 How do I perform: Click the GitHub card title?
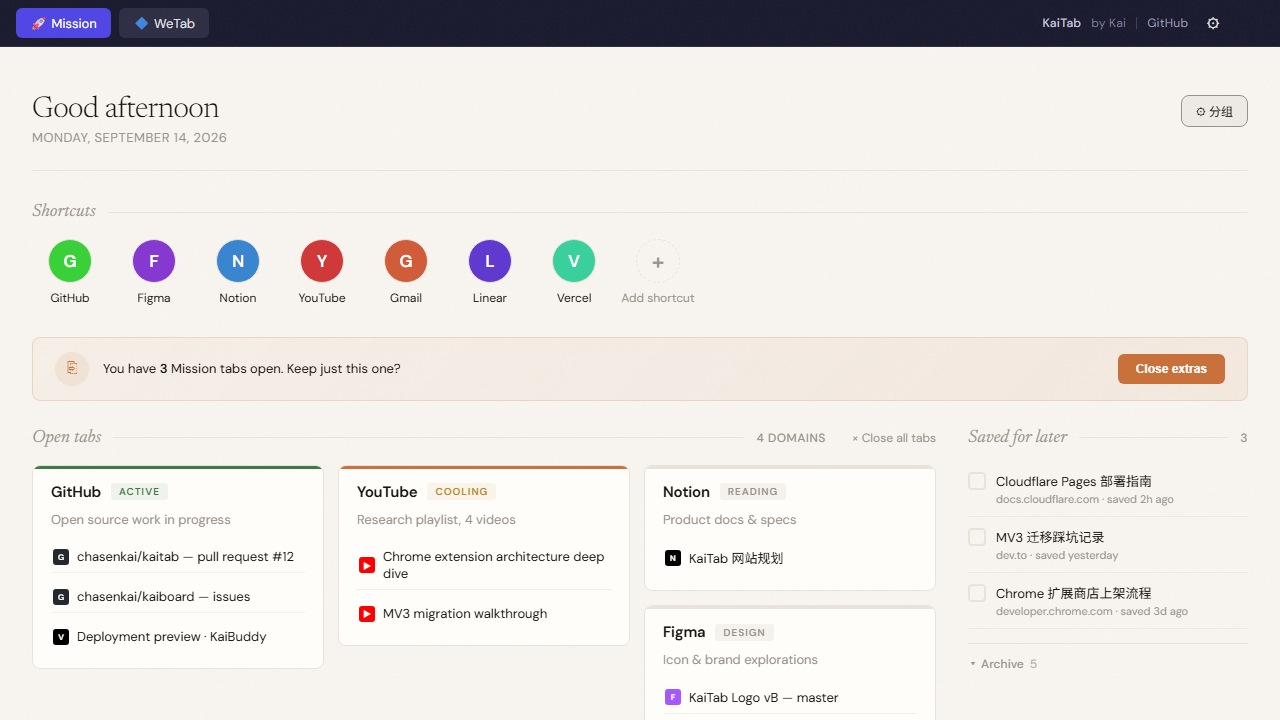coord(76,492)
